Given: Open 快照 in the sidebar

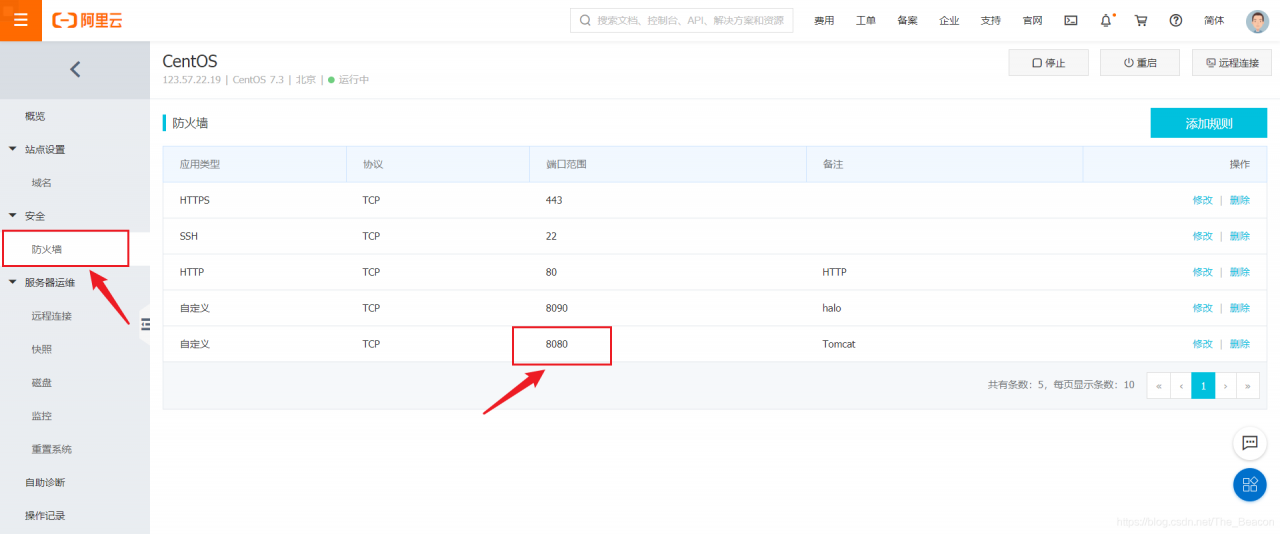Looking at the screenshot, I should [42, 349].
